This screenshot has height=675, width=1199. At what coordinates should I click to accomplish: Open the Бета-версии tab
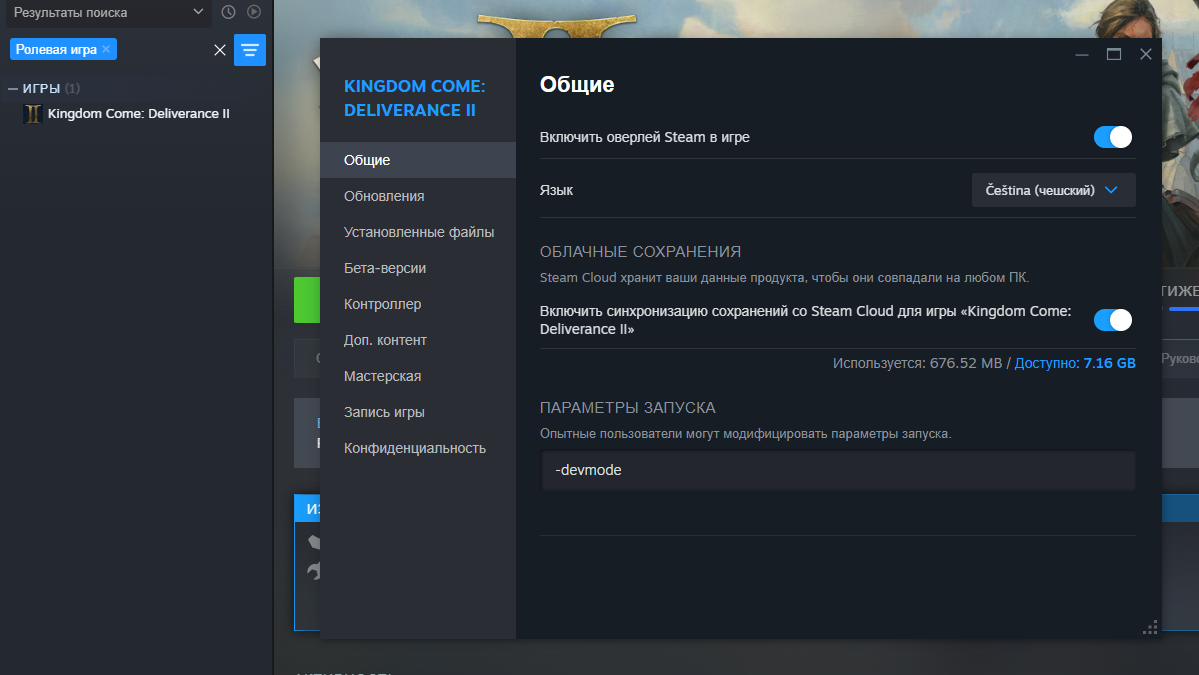point(418,268)
